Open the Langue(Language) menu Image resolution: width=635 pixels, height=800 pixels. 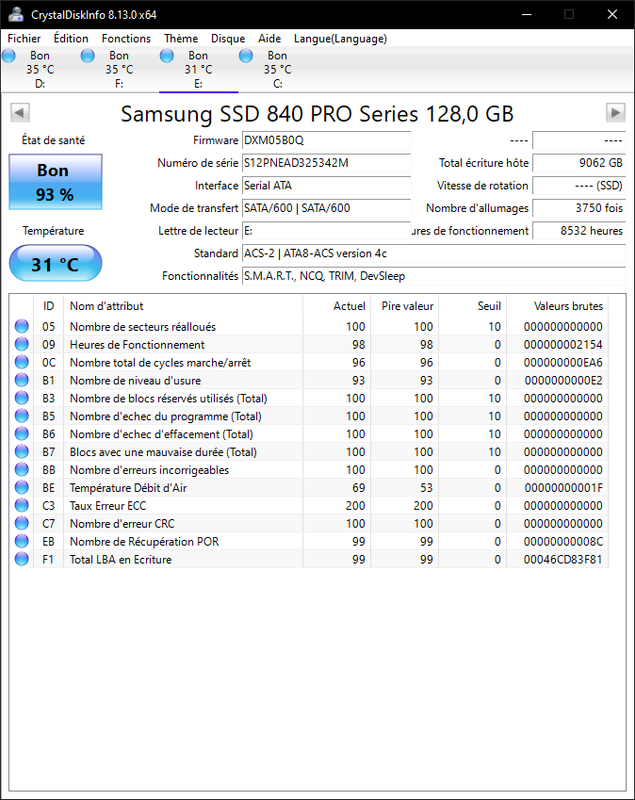340,38
